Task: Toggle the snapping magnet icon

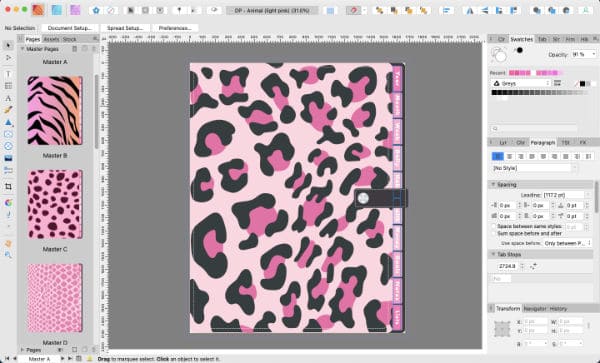Action: tap(354, 10)
